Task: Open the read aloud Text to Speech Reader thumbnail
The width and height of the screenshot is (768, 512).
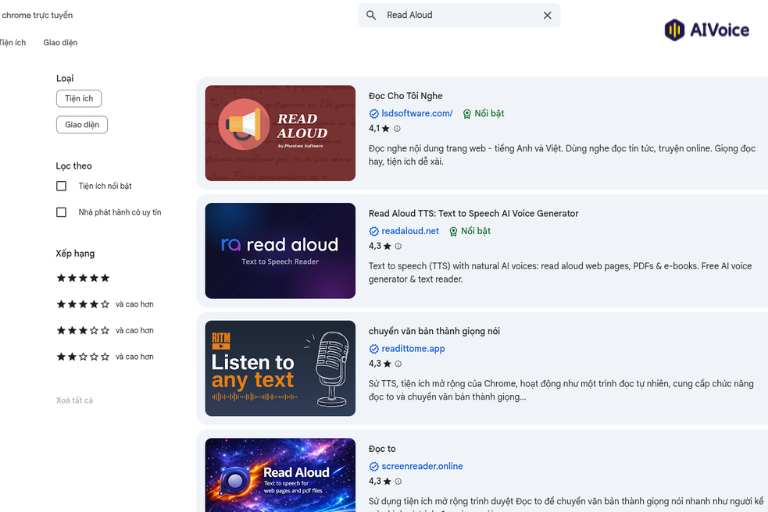Action: 280,251
